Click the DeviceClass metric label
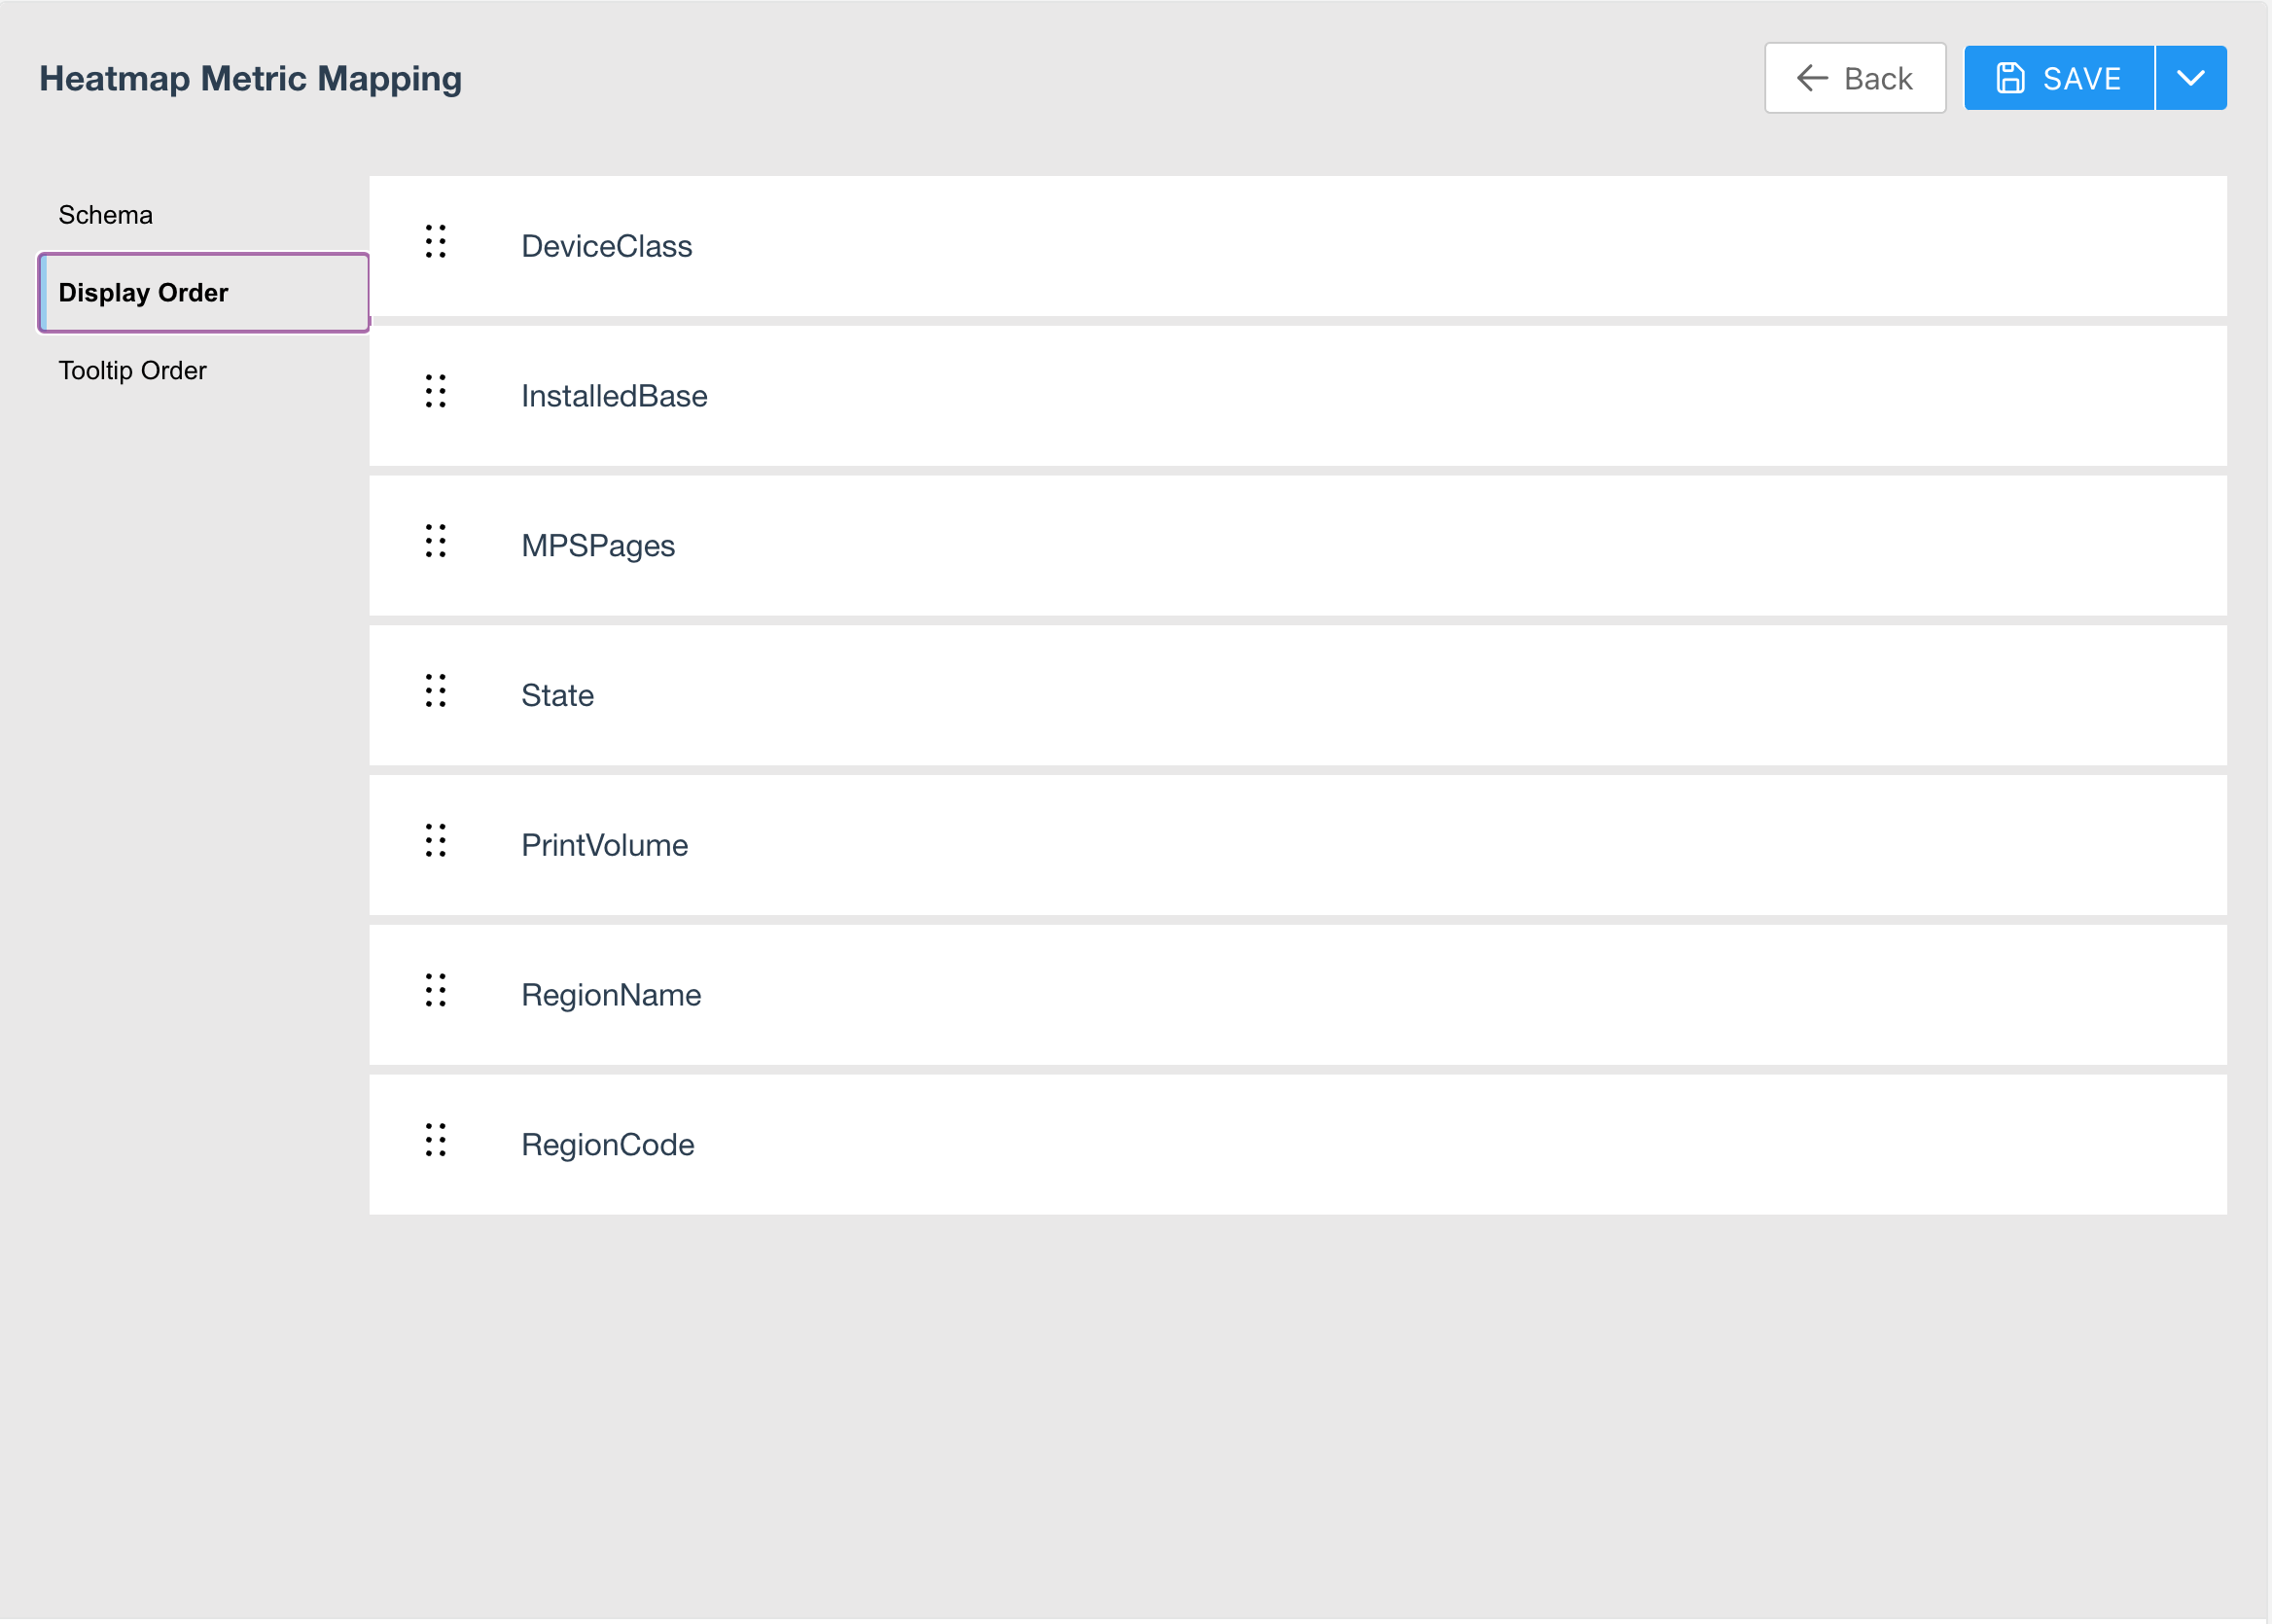 pos(606,246)
